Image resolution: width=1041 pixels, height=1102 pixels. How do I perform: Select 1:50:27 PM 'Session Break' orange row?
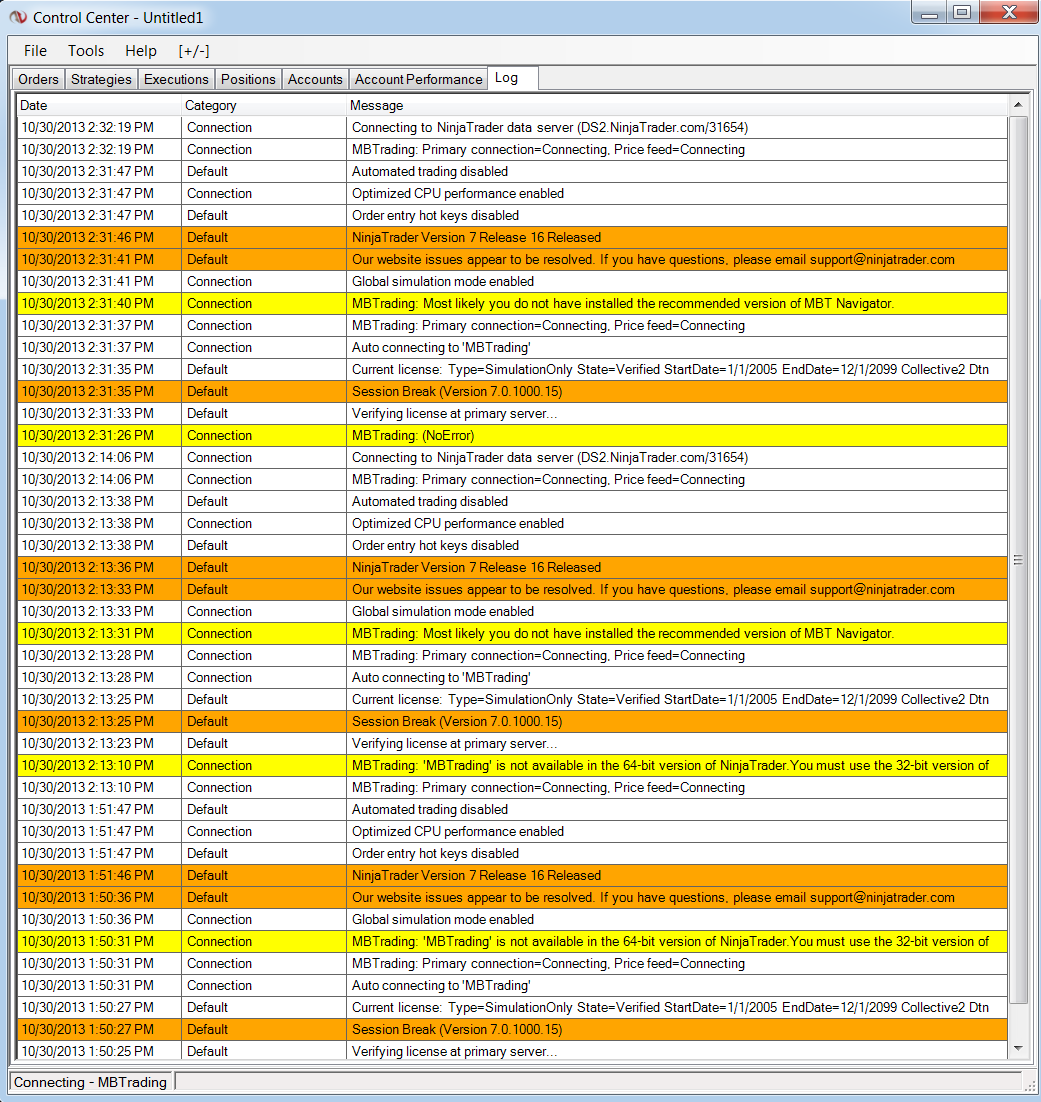point(512,1029)
